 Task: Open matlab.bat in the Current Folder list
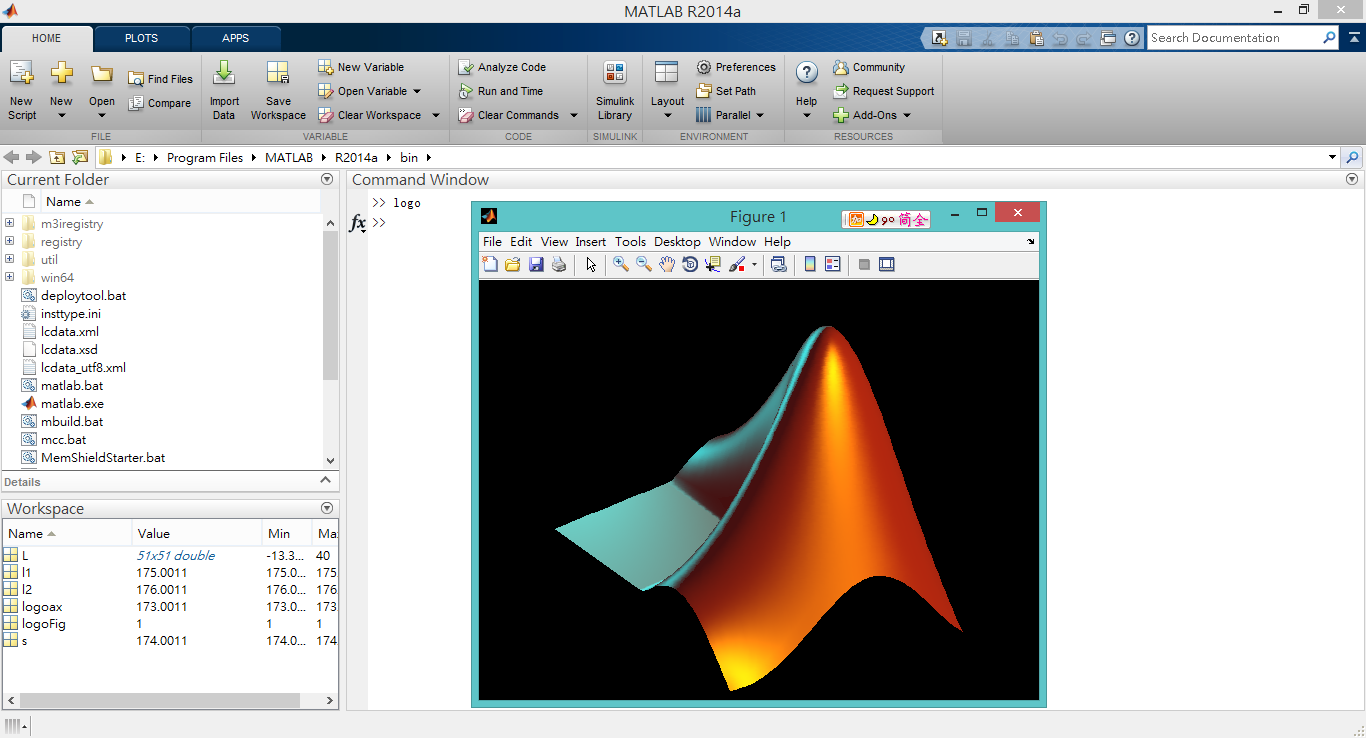pyautogui.click(x=70, y=385)
